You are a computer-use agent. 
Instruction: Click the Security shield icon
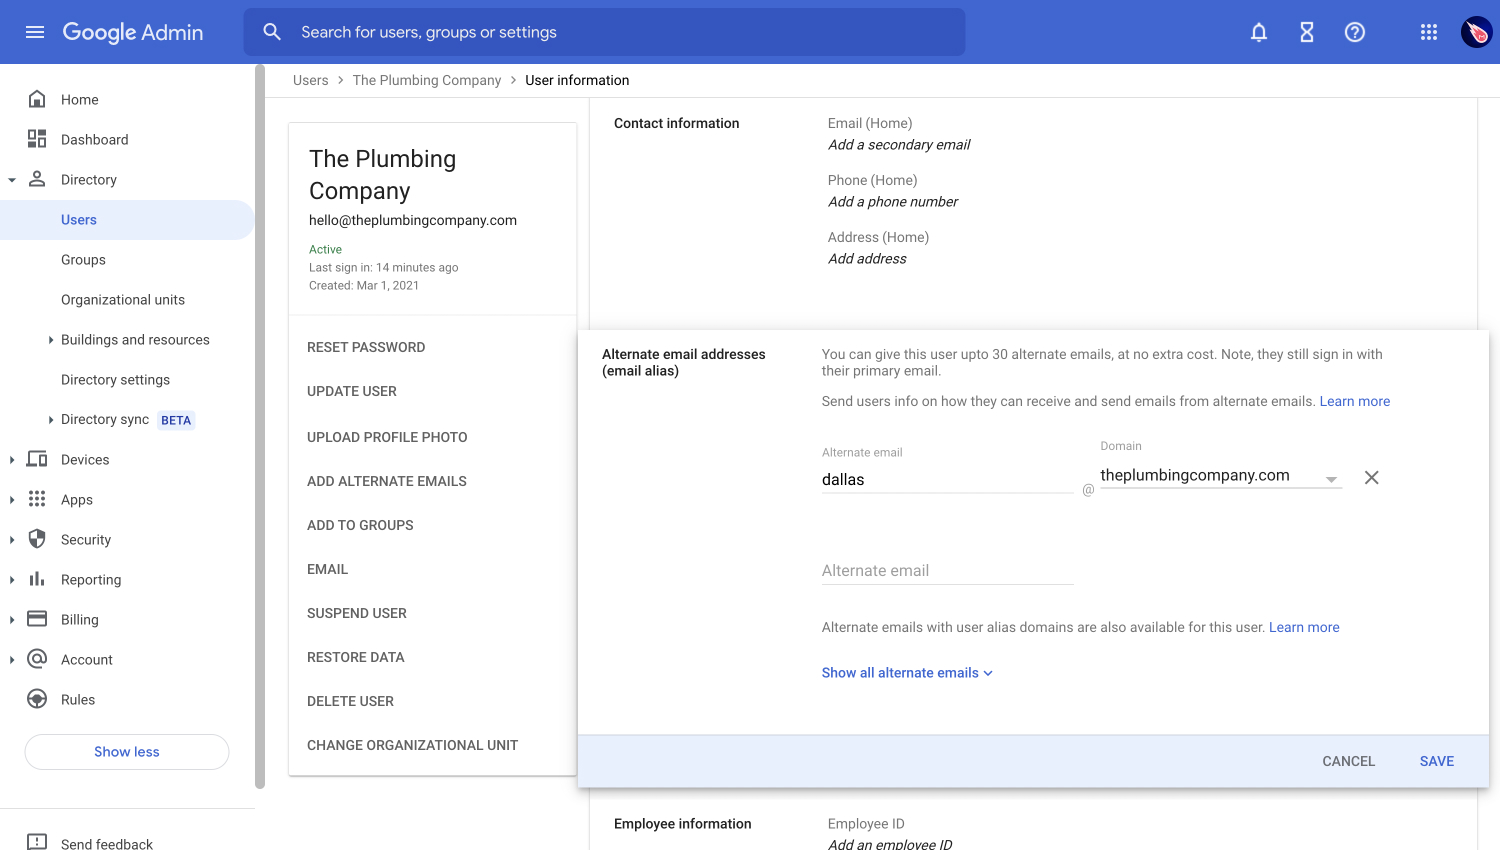(37, 539)
